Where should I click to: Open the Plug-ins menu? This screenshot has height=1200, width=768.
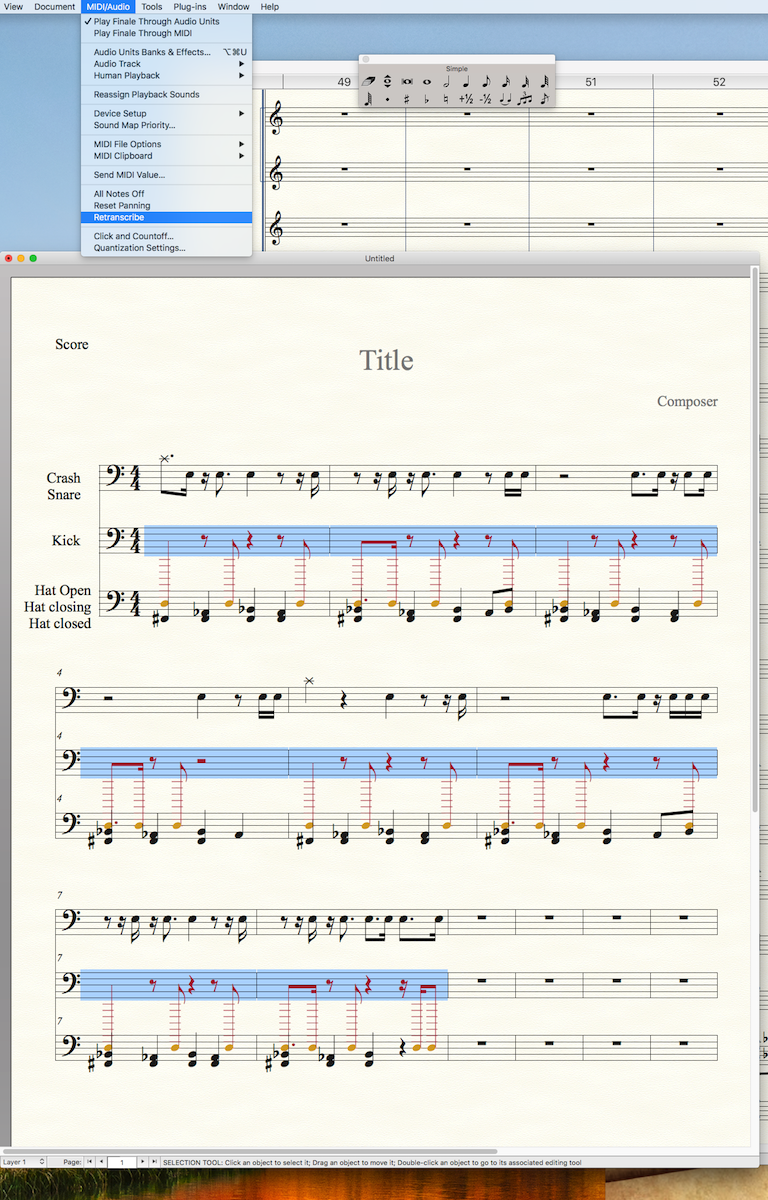pyautogui.click(x=189, y=6)
